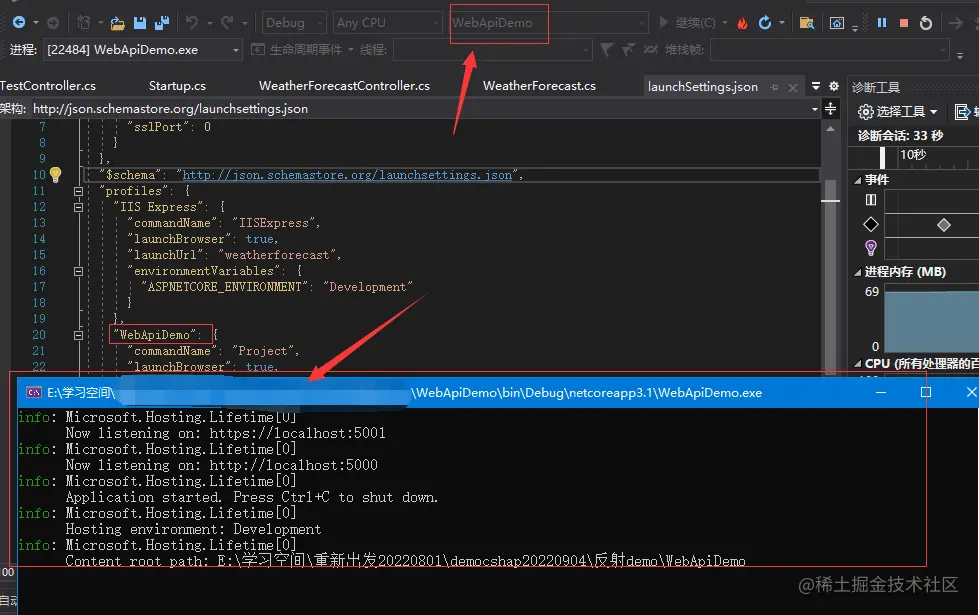This screenshot has width=979, height=615.
Task: Click the thread filter funnel icon
Action: pyautogui.click(x=606, y=49)
